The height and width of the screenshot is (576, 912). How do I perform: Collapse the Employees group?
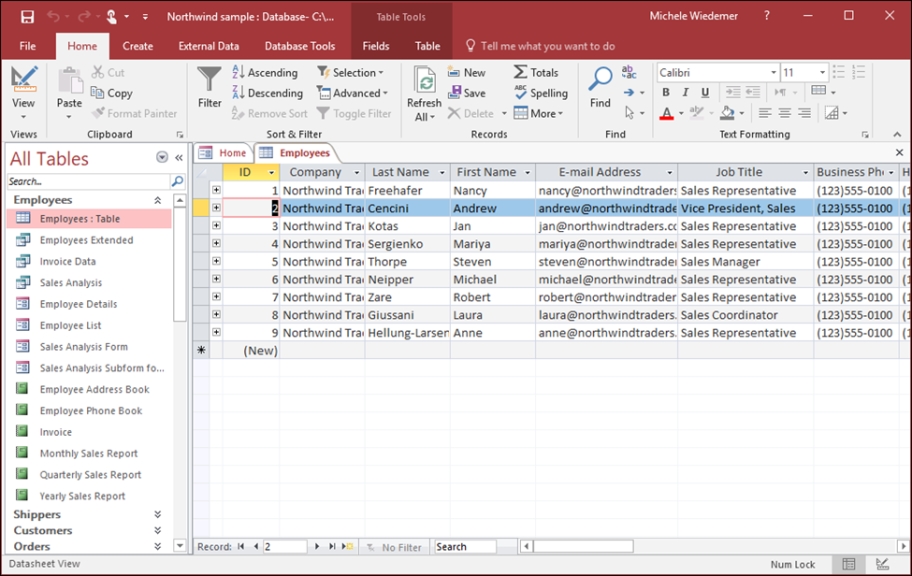tap(158, 200)
